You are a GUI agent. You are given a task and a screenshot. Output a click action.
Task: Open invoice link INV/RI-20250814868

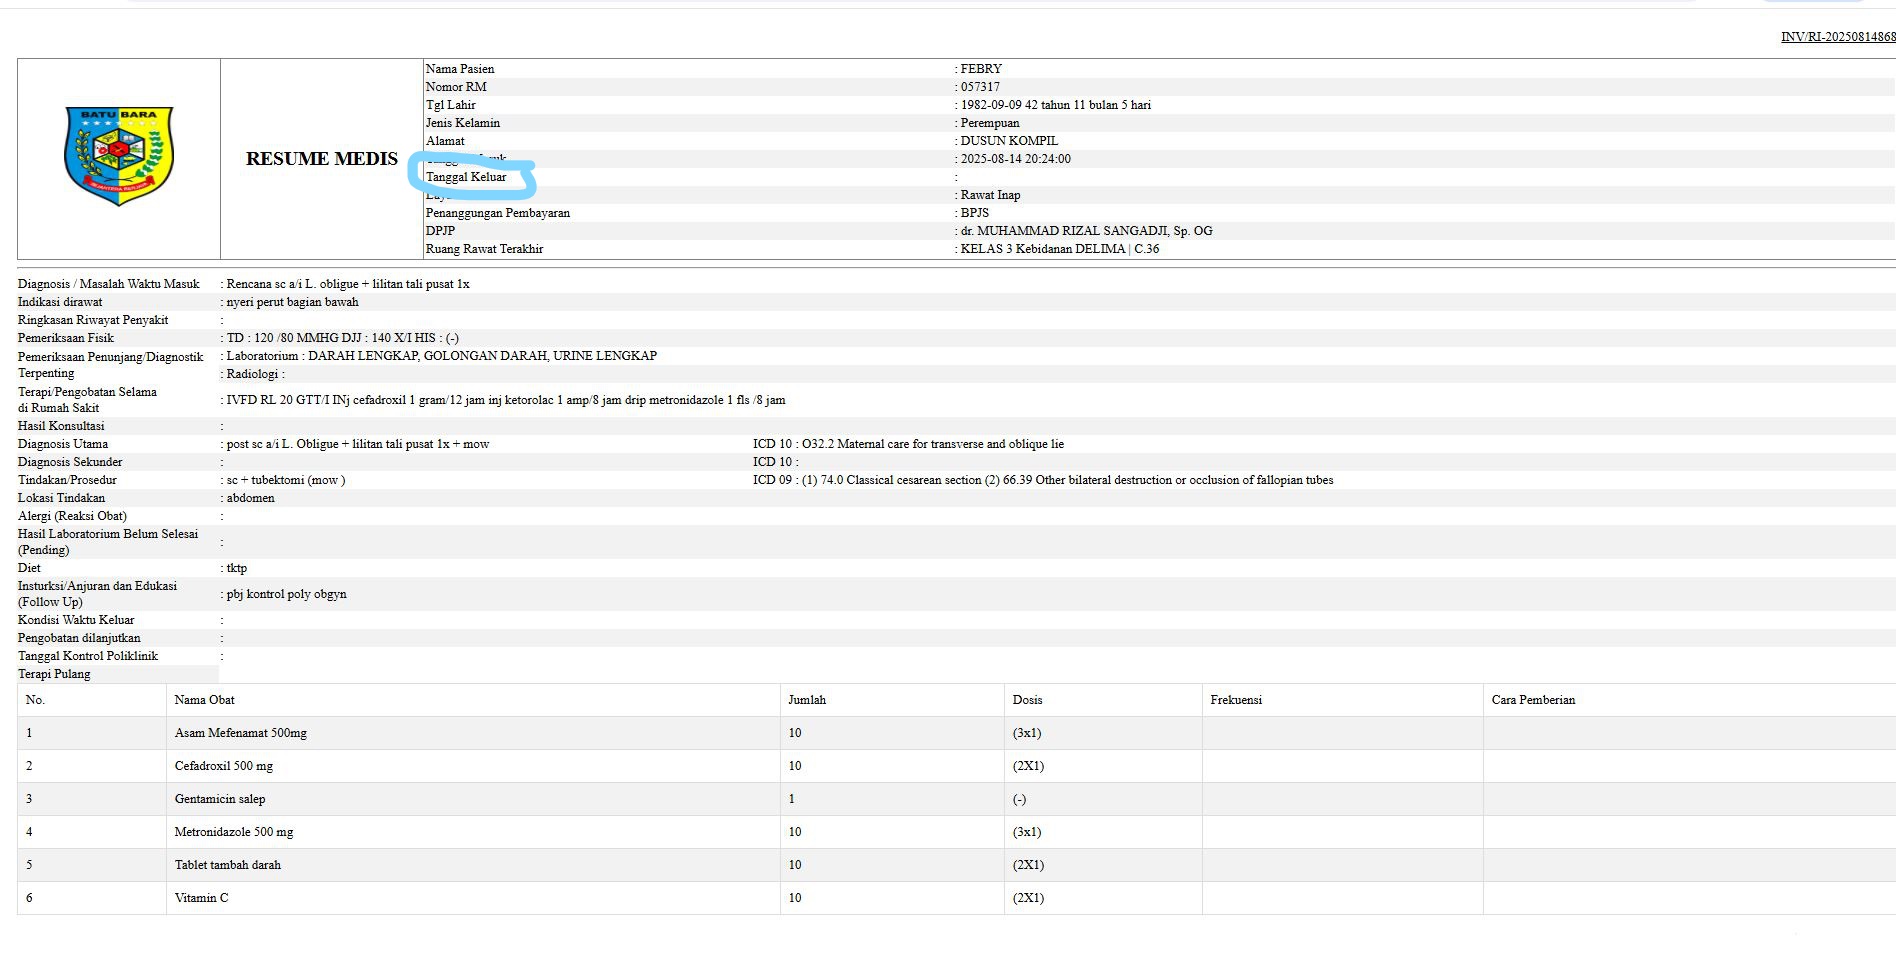pyautogui.click(x=1838, y=37)
